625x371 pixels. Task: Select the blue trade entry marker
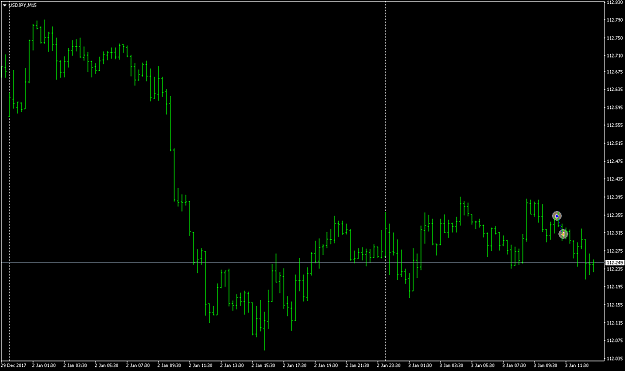(x=557, y=216)
